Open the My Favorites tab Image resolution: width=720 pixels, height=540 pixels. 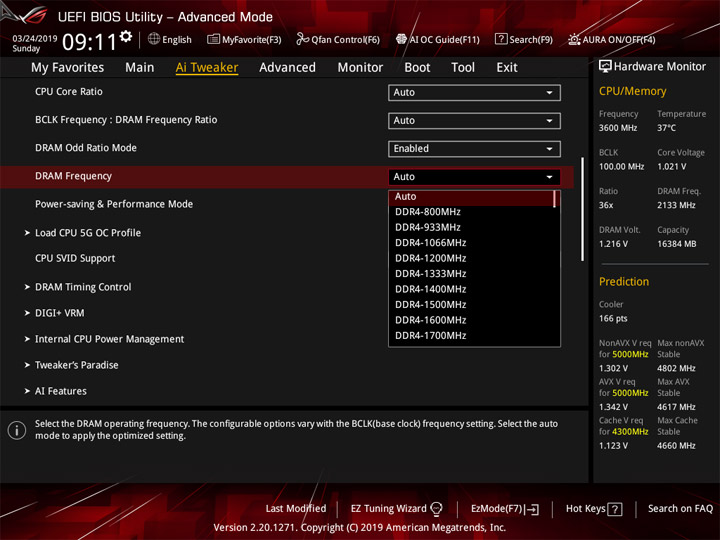(x=68, y=68)
